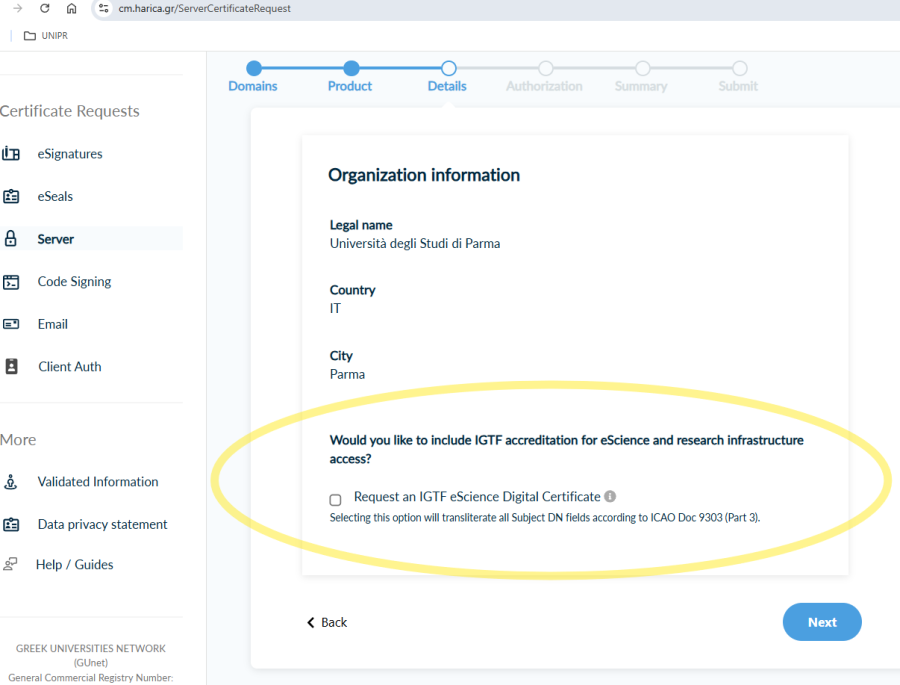Click the Validated Information stamp icon

(11, 482)
